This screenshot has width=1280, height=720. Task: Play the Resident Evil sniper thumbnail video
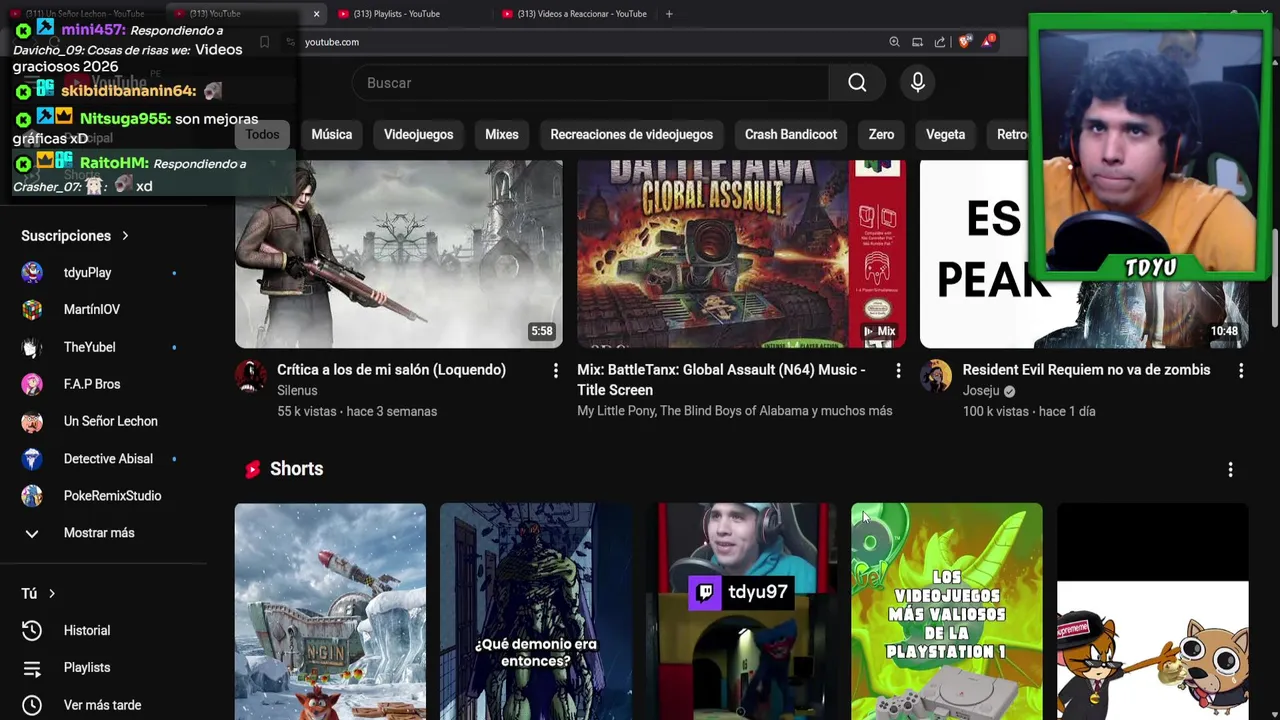coord(399,254)
